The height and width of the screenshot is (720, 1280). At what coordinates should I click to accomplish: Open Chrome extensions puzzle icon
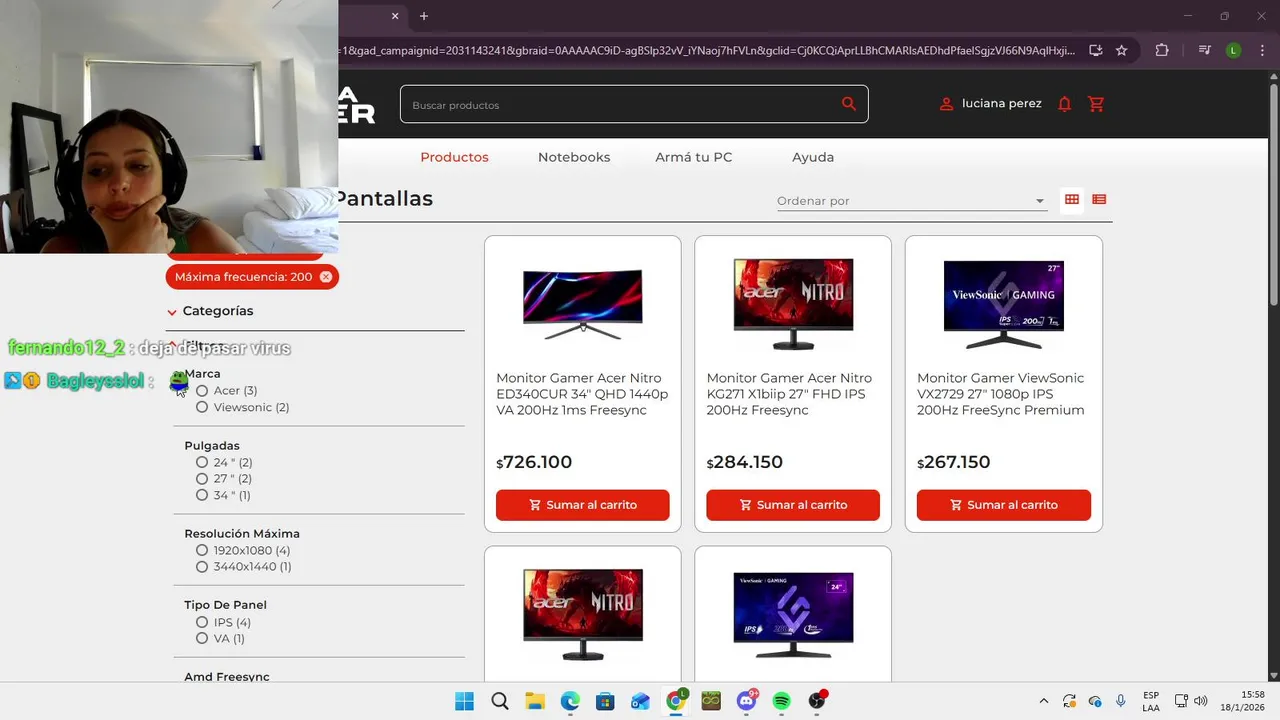pyautogui.click(x=1162, y=50)
